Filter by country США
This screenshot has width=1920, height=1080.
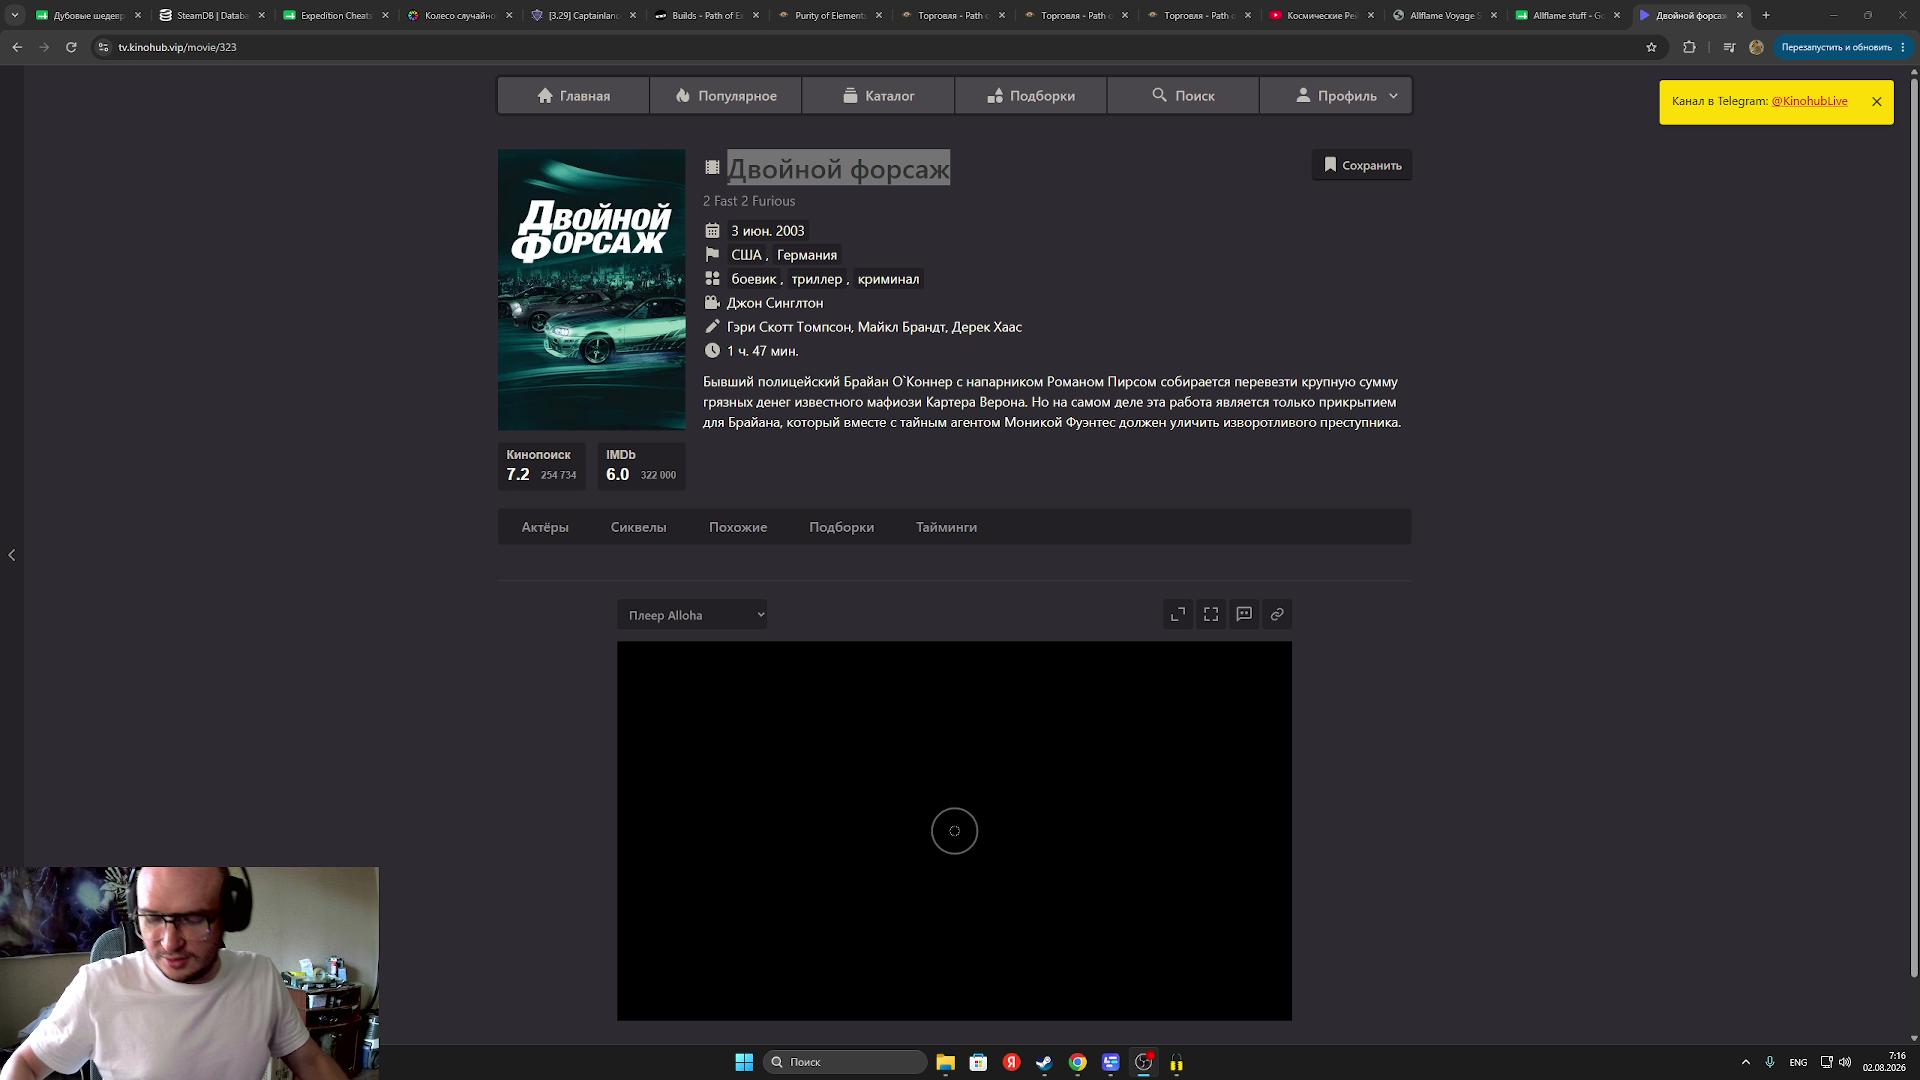[x=746, y=255]
